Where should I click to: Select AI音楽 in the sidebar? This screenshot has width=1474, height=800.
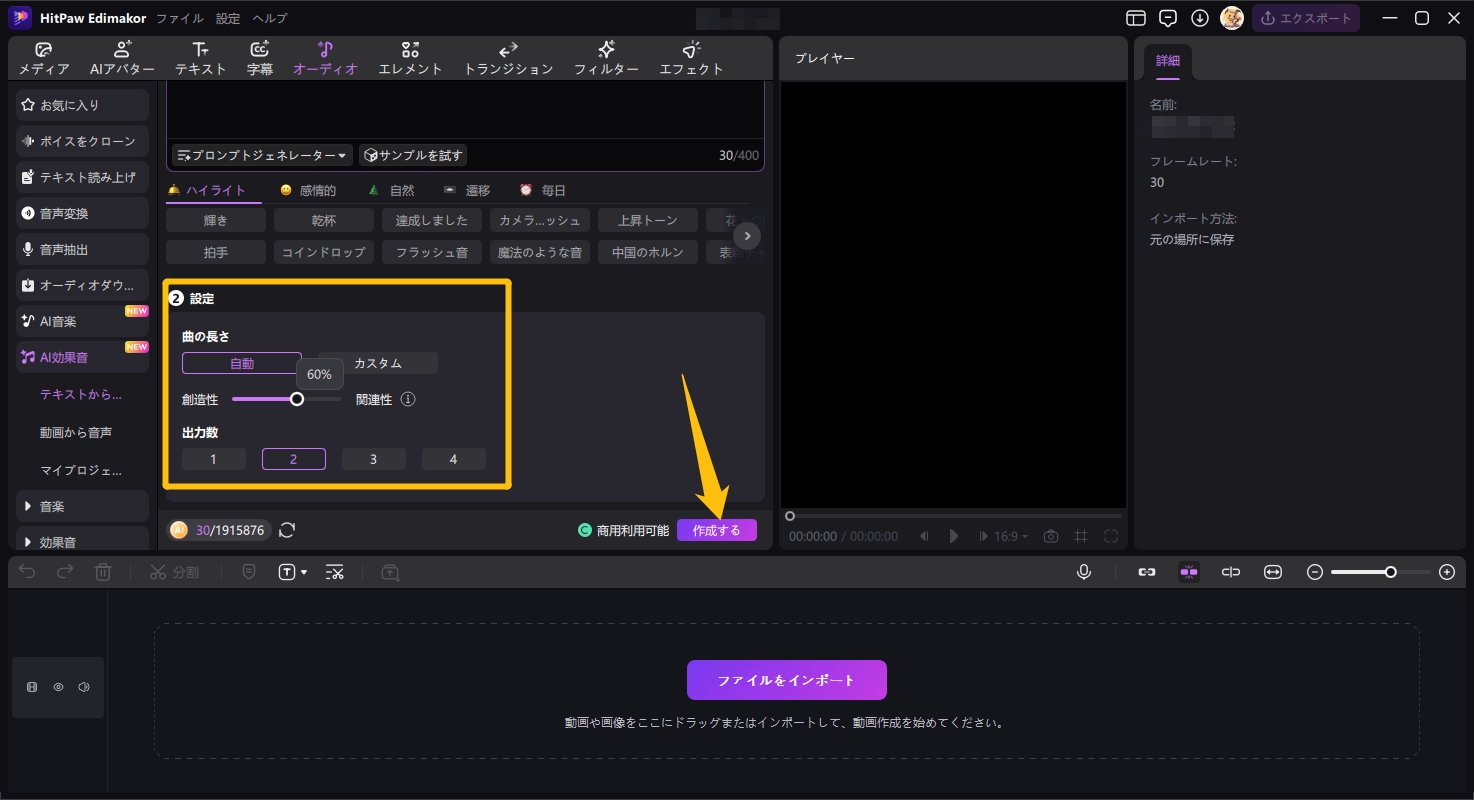point(82,321)
